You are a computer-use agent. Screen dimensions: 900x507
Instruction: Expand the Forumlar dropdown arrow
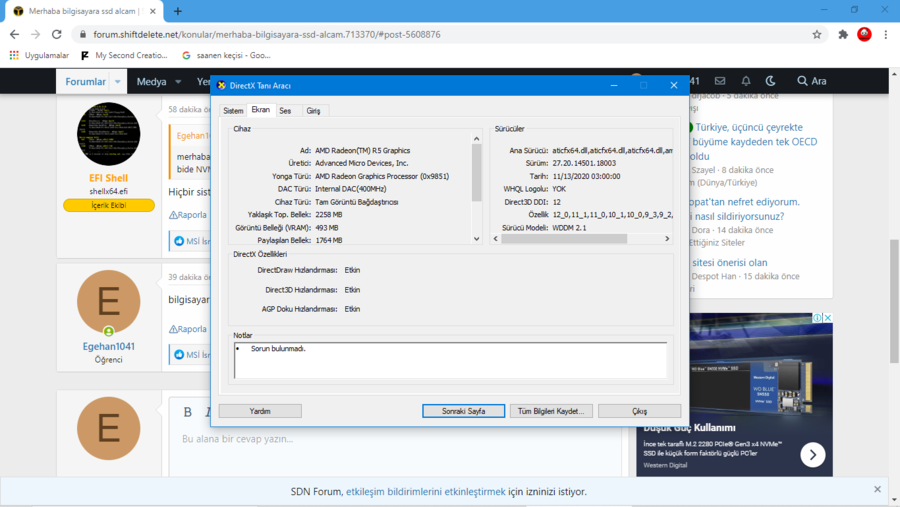click(118, 82)
